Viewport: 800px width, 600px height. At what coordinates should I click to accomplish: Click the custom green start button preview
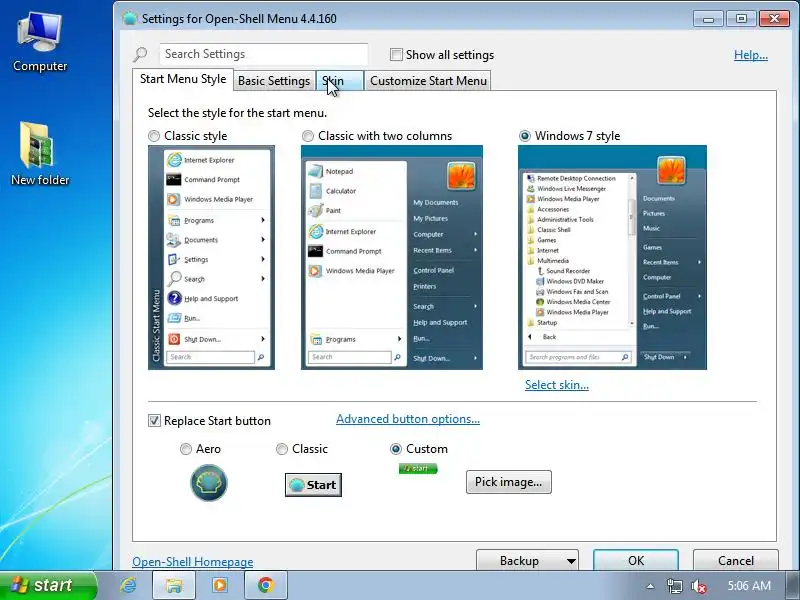coord(418,468)
